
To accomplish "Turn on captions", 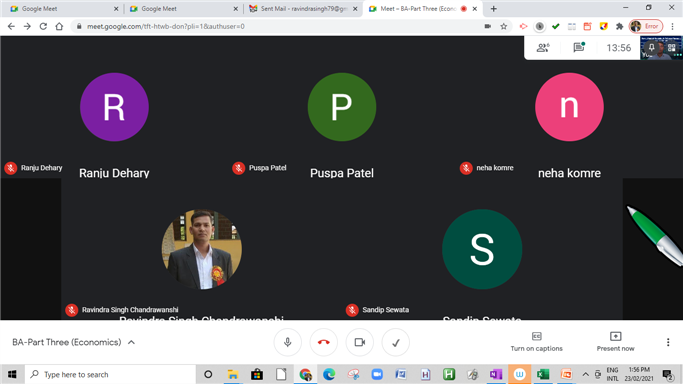I will [537, 342].
